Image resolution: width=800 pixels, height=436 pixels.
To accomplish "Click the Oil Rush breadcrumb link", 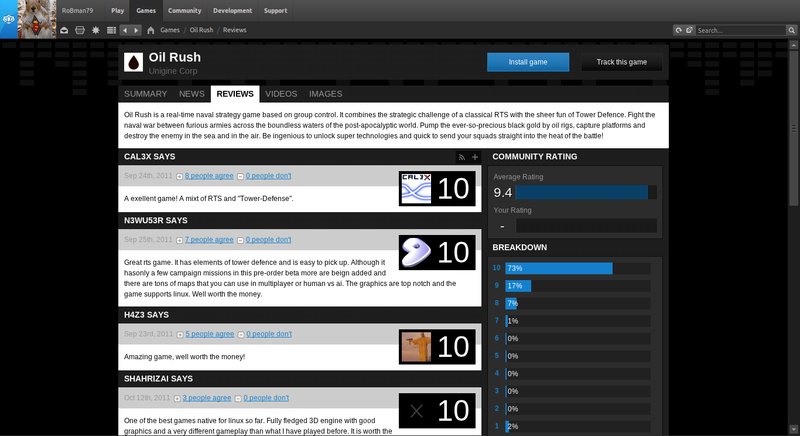I will (202, 30).
